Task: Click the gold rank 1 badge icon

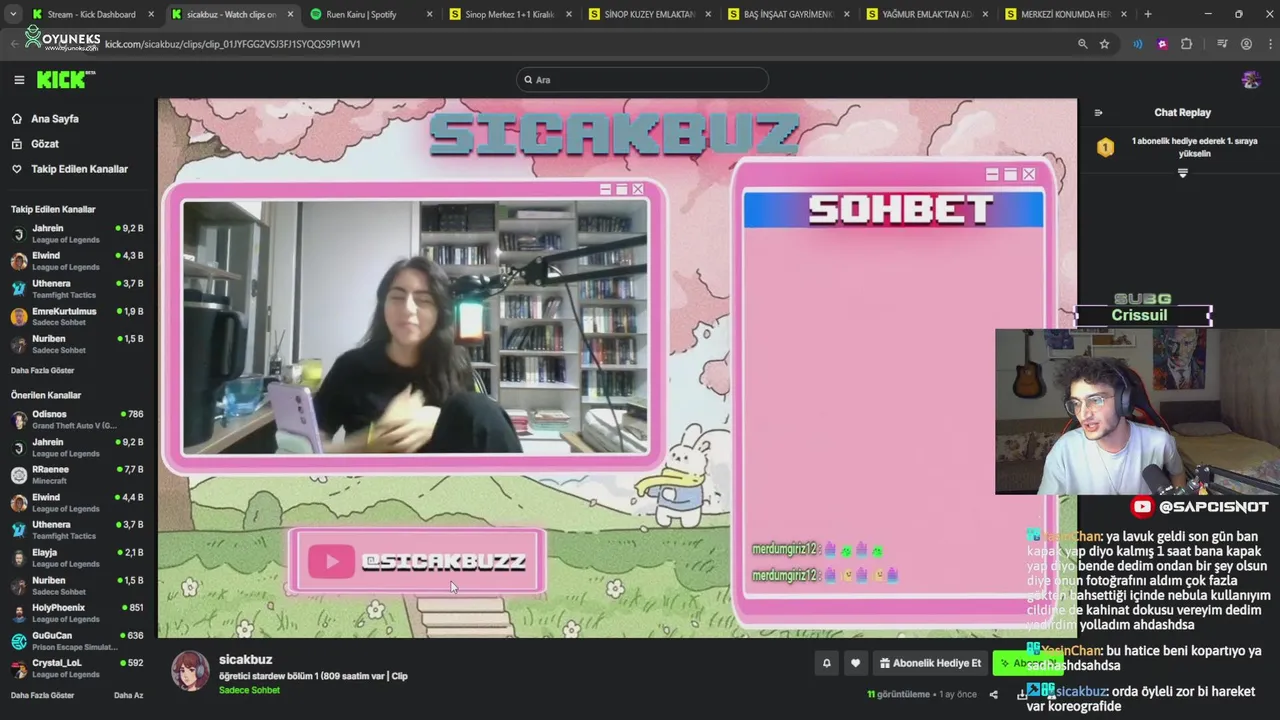Action: pos(1105,148)
